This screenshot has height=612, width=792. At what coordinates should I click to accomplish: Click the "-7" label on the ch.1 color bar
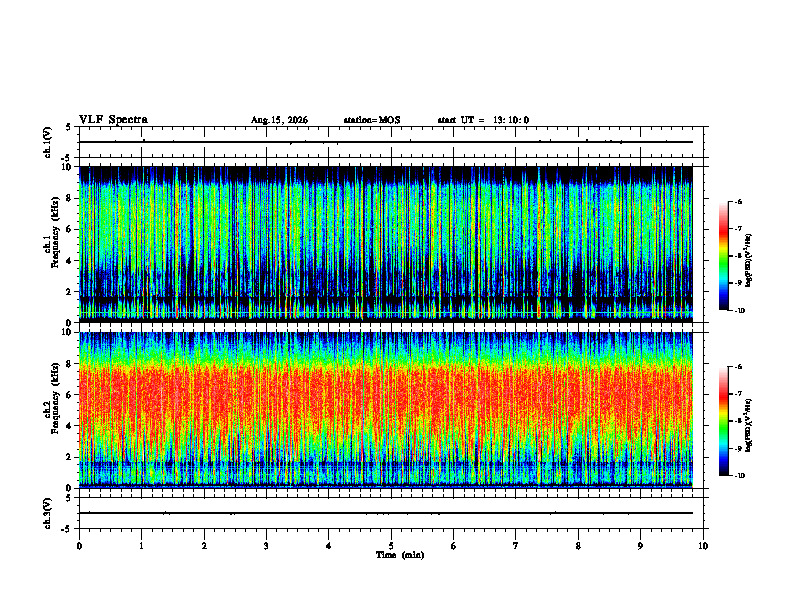tap(738, 229)
